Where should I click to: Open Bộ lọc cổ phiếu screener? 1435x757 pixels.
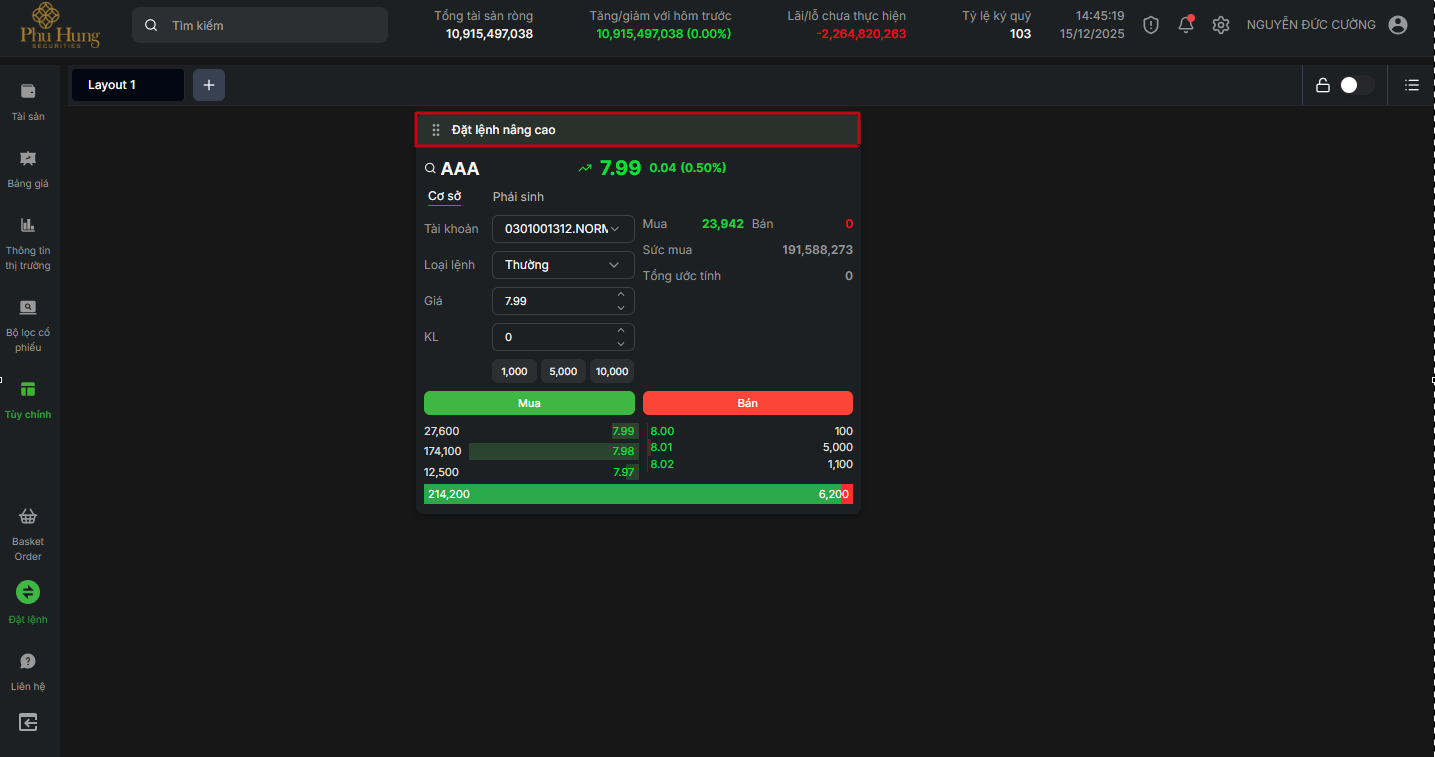tap(28, 308)
